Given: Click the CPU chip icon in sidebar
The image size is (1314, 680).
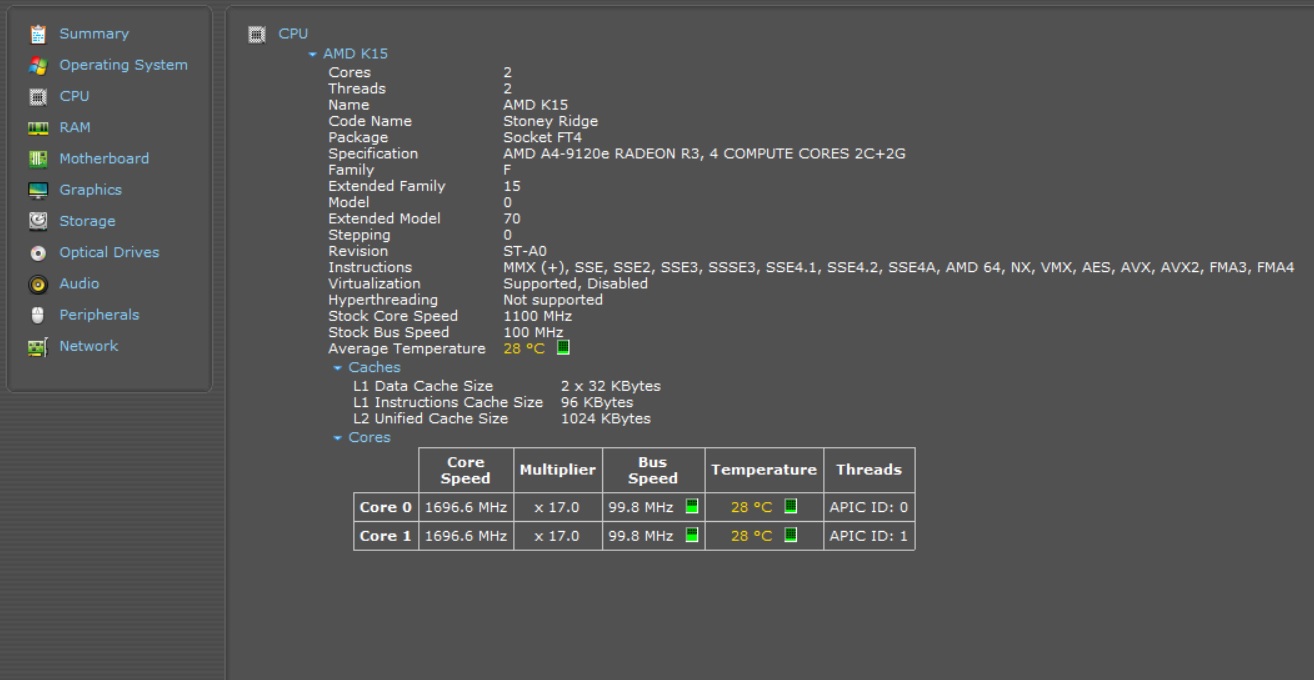Looking at the screenshot, I should (38, 97).
